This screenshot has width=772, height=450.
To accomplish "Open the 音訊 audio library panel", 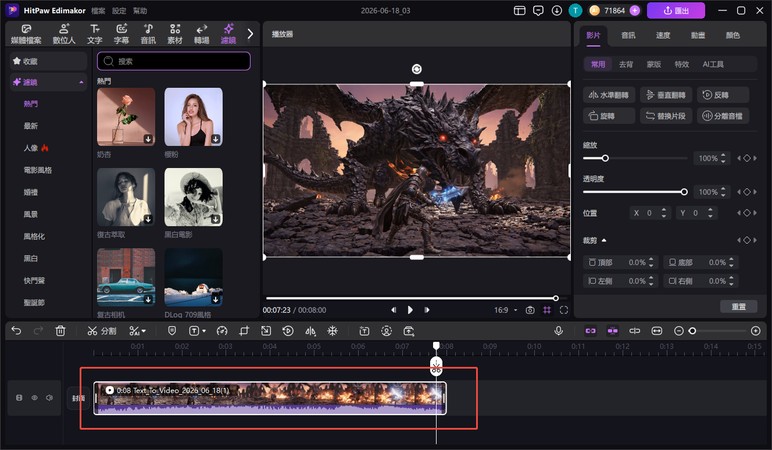I will [148, 34].
